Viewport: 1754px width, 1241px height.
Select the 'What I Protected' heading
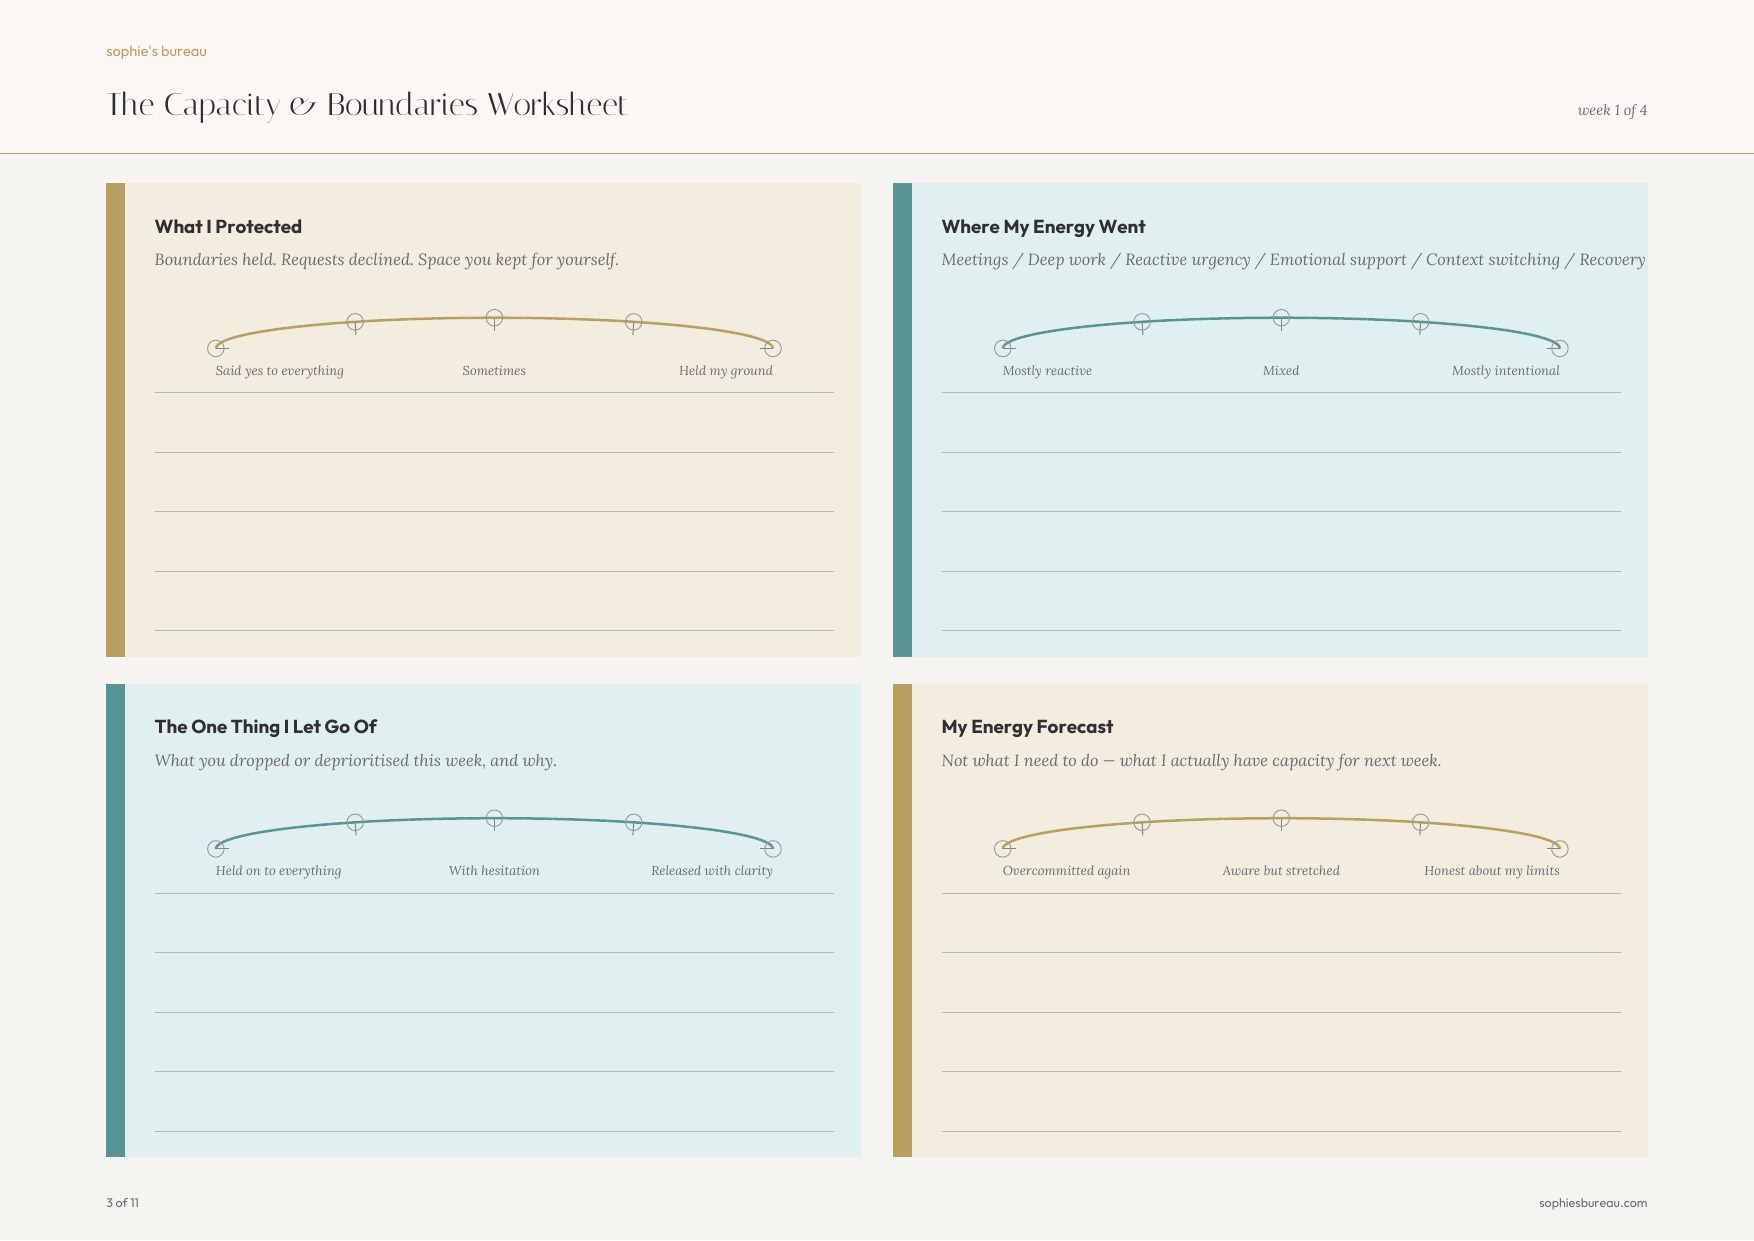[228, 227]
